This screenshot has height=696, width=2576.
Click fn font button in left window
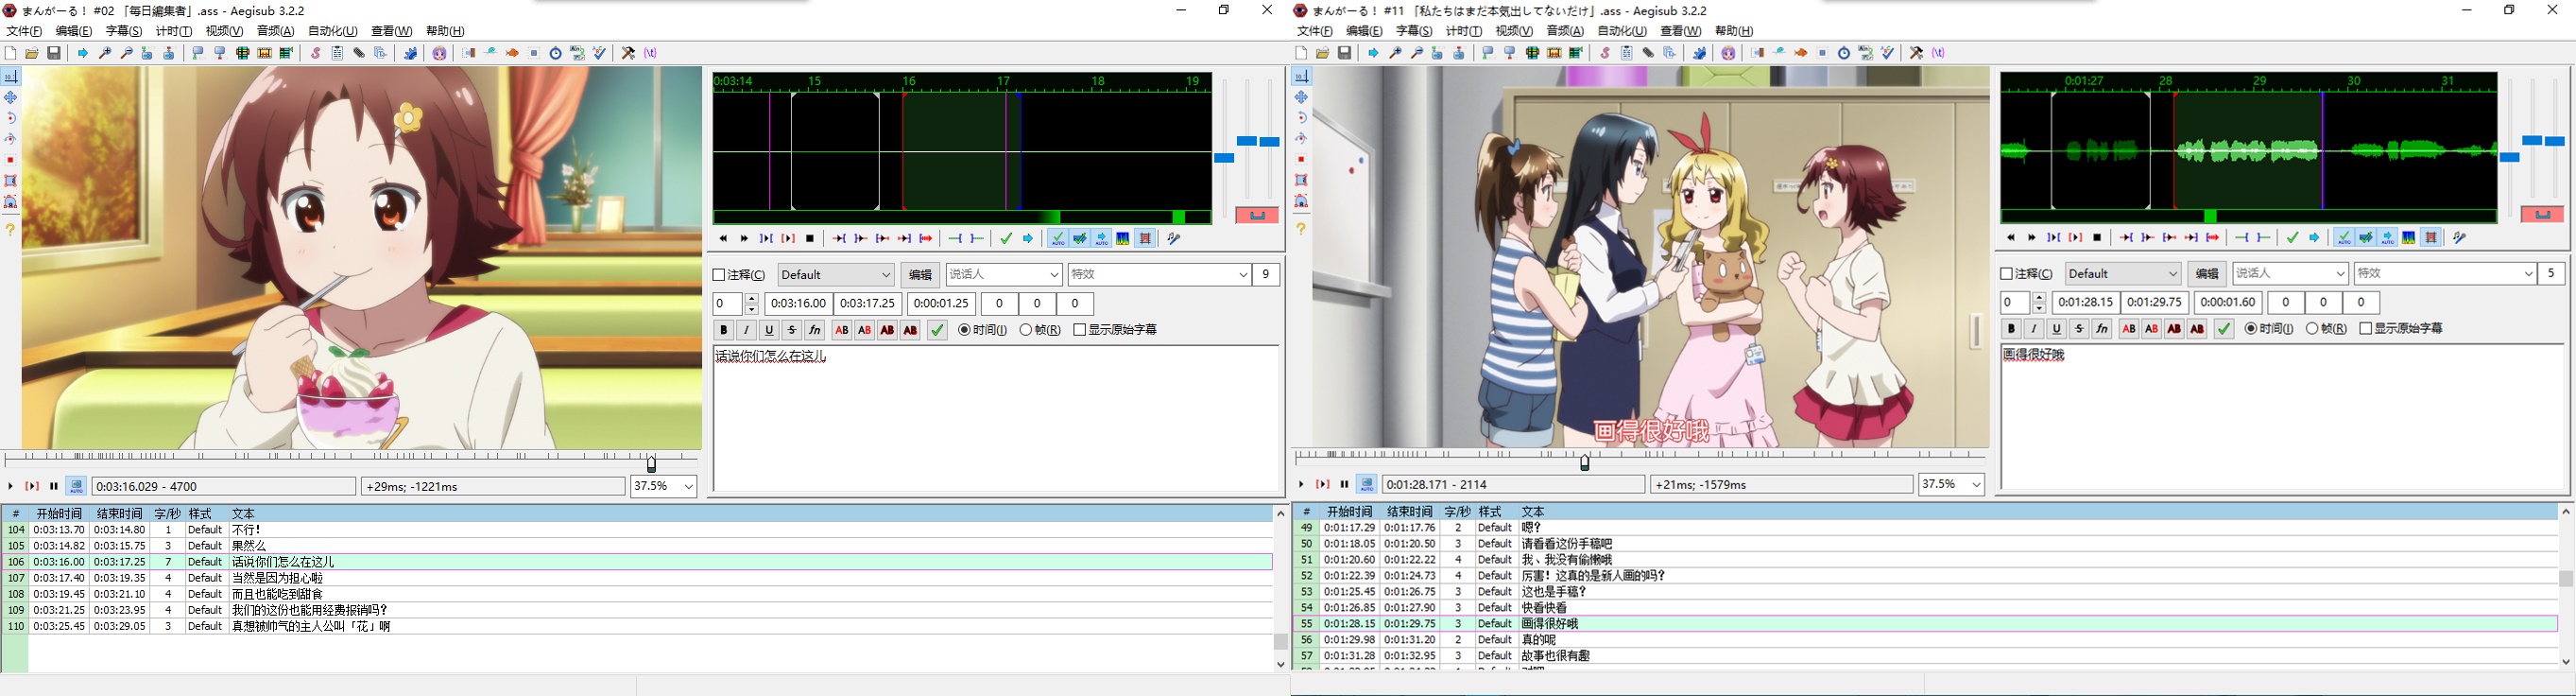click(815, 330)
